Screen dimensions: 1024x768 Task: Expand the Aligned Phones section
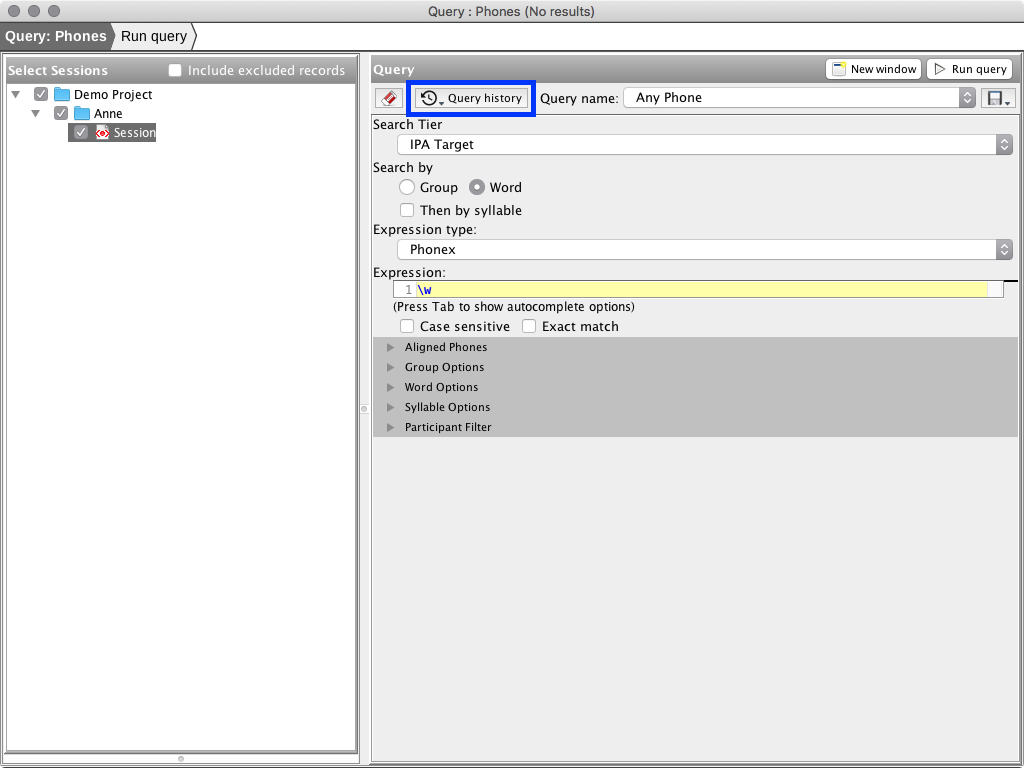pyautogui.click(x=389, y=347)
